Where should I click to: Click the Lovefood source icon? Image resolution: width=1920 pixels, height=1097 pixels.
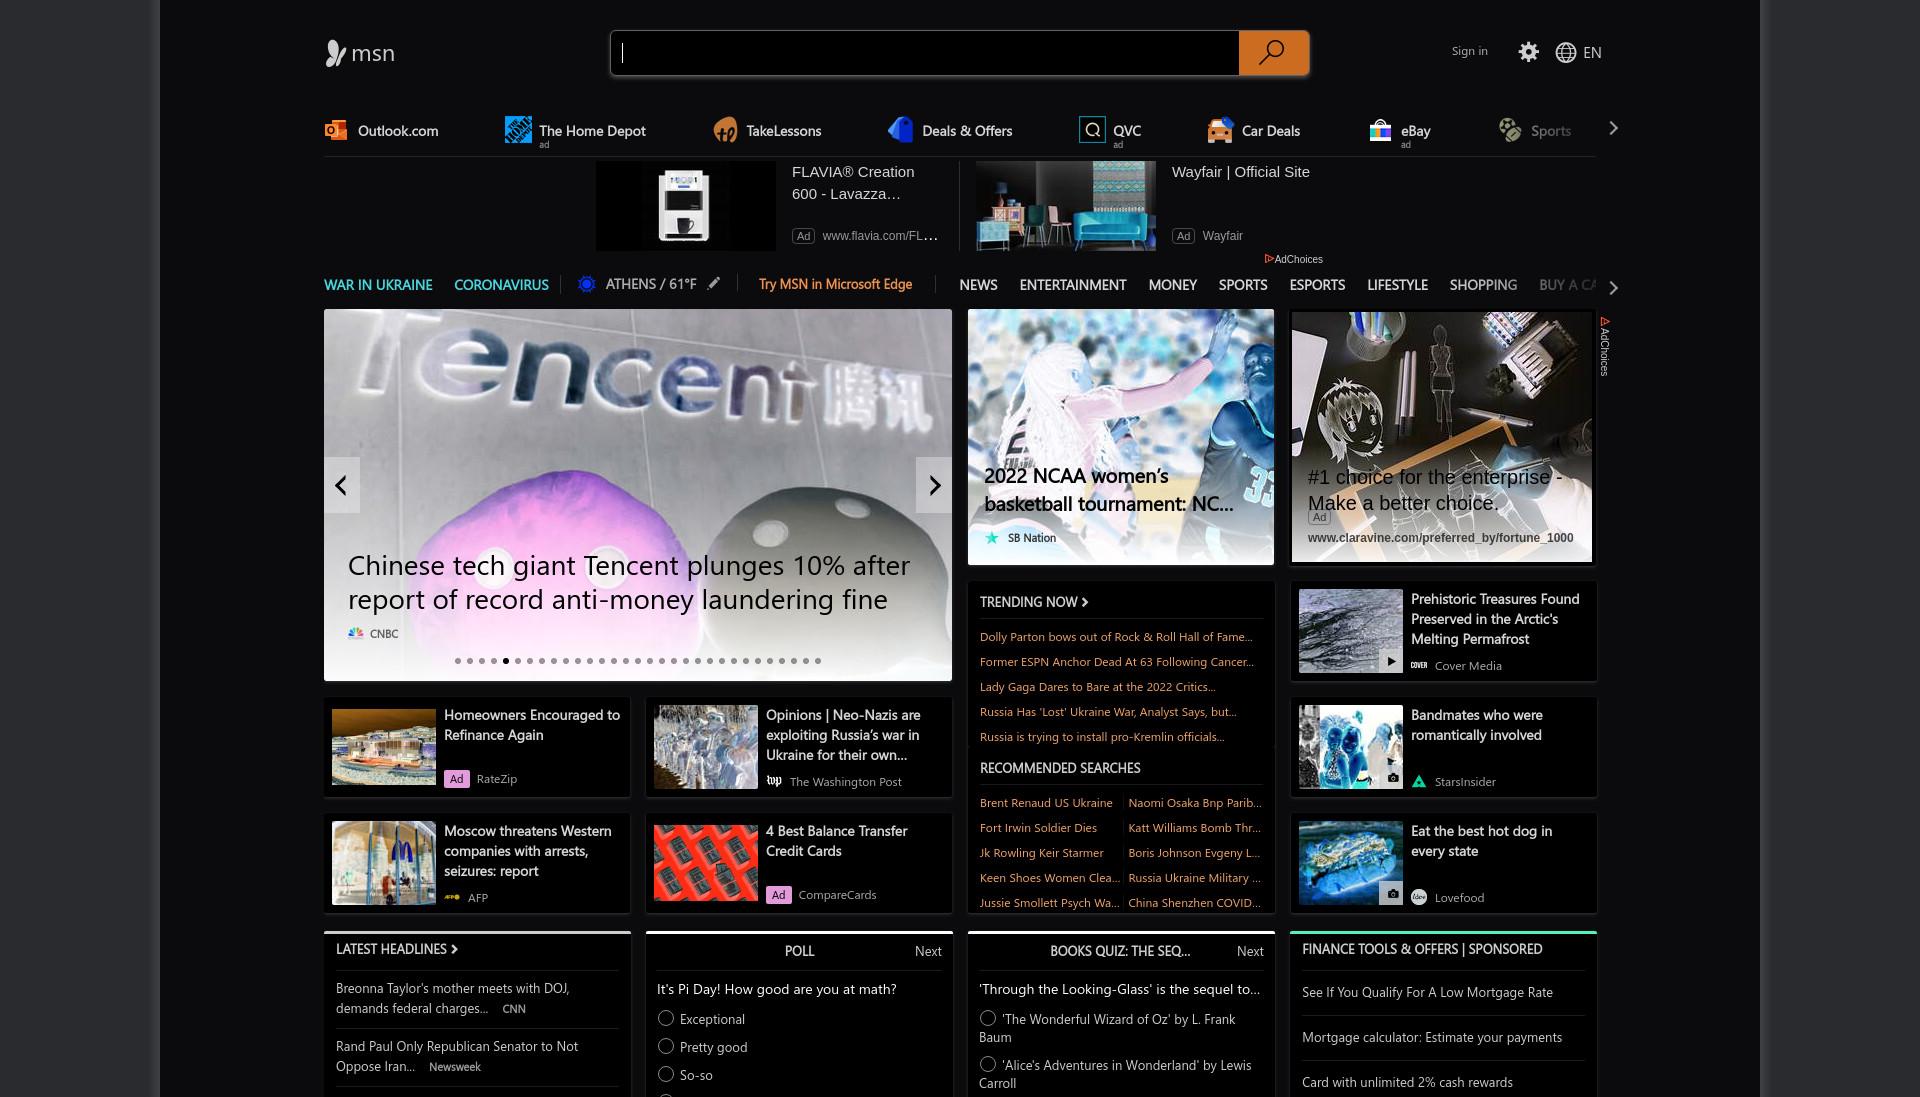1419,897
